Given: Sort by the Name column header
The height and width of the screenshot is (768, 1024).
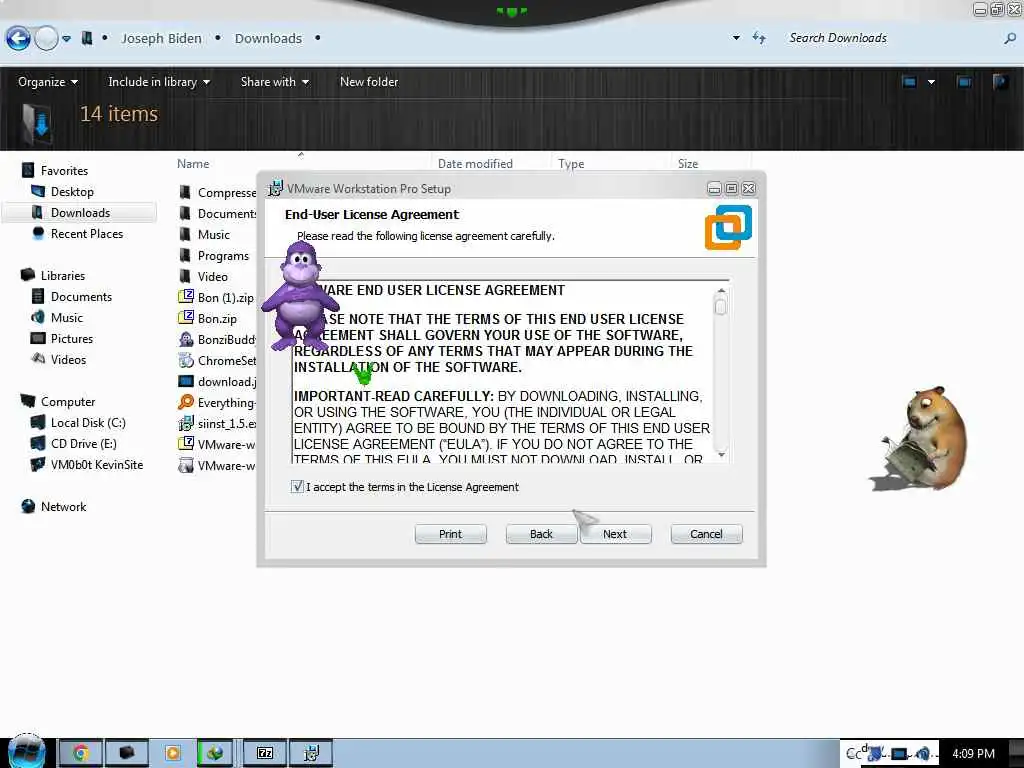Looking at the screenshot, I should [193, 164].
